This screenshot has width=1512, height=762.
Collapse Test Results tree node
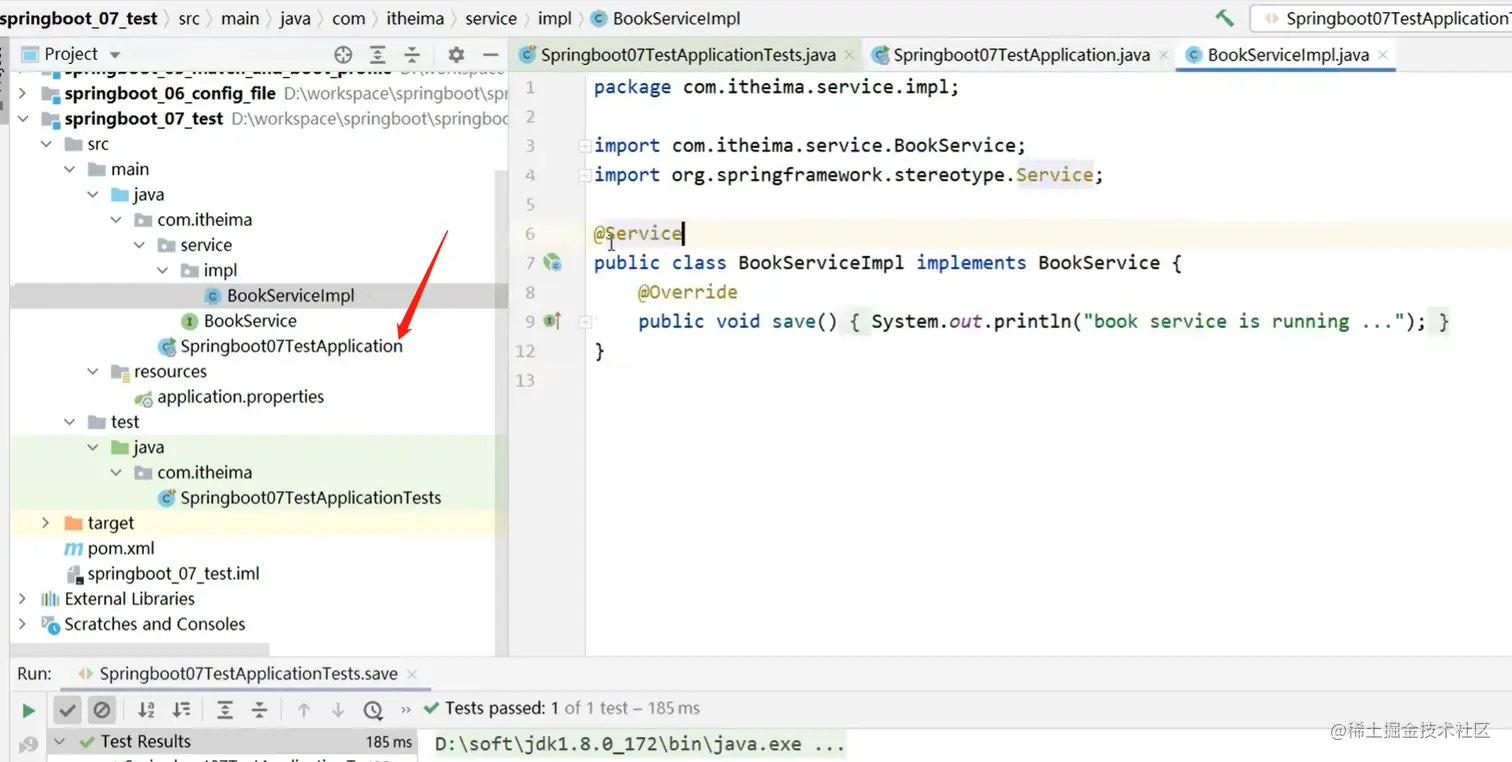pyautogui.click(x=59, y=742)
